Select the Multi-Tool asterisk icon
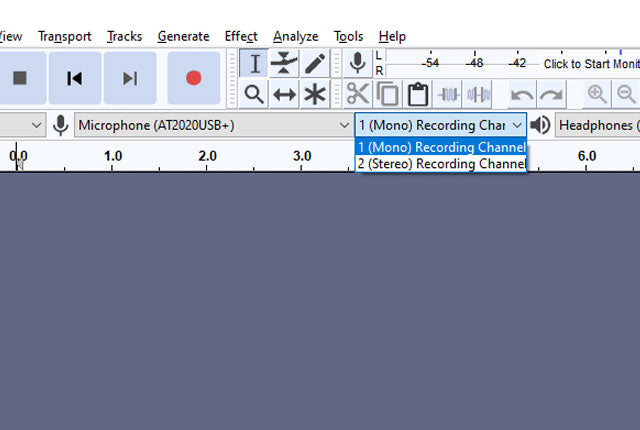Screen dimensions: 640x430 point(315,94)
